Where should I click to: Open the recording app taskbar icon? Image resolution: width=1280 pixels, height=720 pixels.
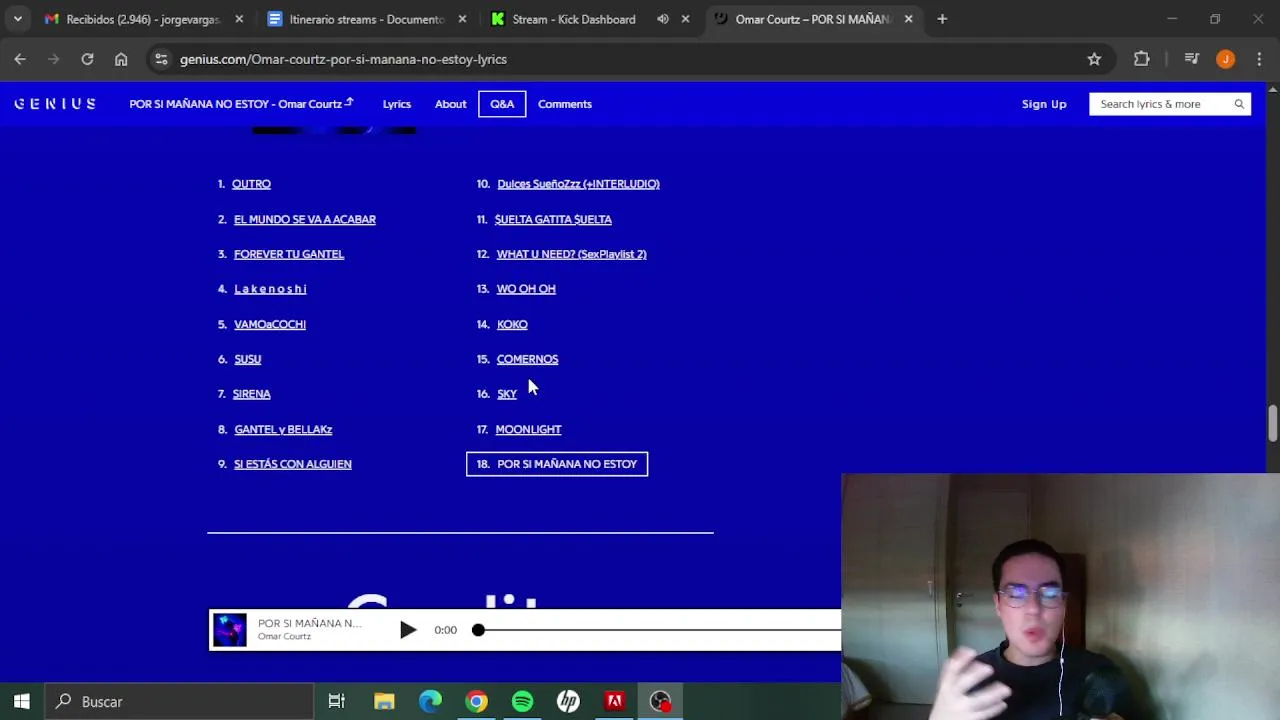(660, 702)
